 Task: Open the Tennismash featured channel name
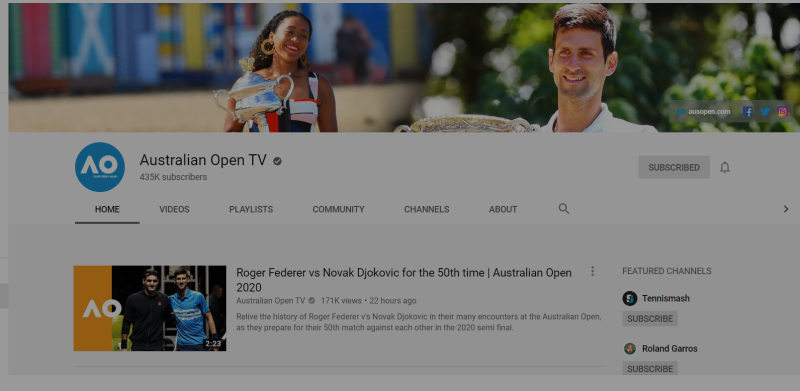[666, 298]
